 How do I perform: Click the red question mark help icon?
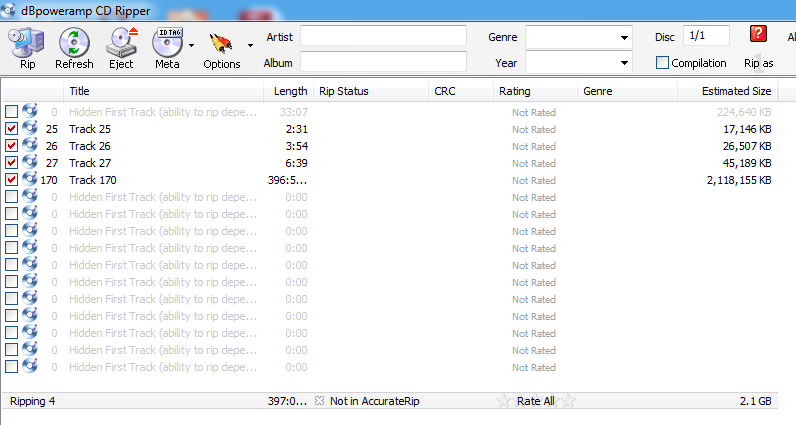(x=758, y=34)
